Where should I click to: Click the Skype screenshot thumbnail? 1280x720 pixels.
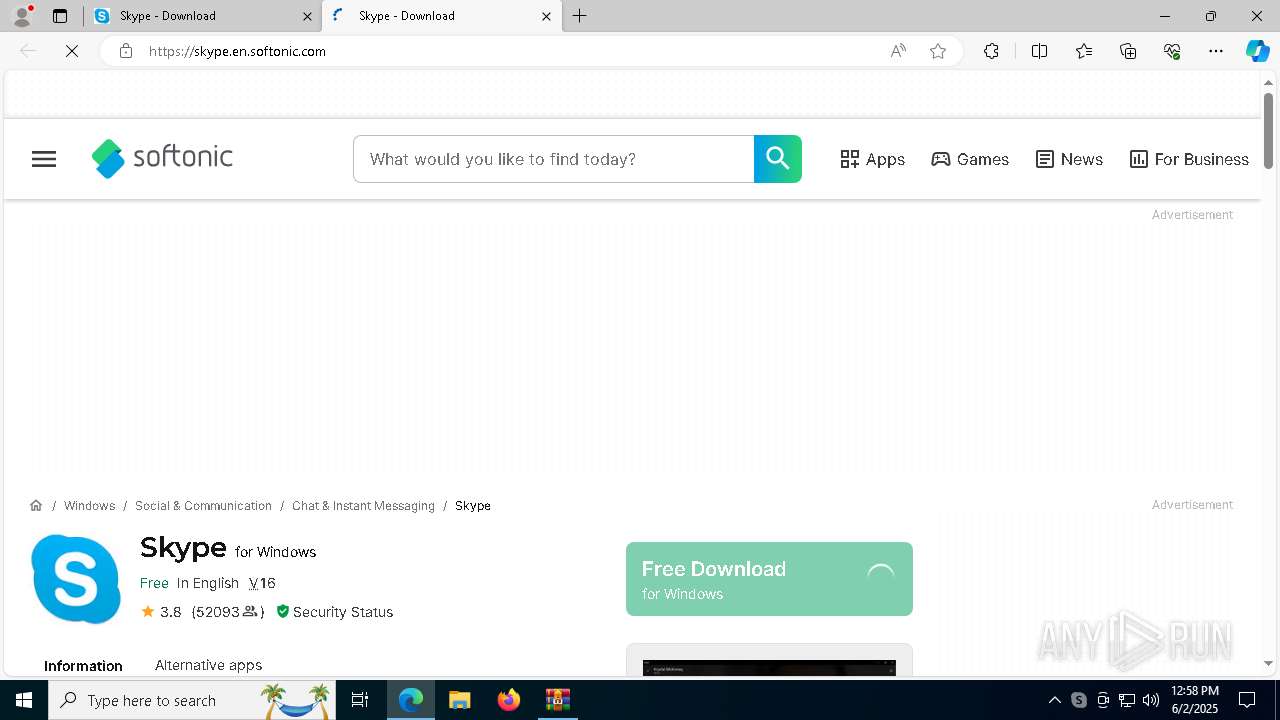(769, 667)
